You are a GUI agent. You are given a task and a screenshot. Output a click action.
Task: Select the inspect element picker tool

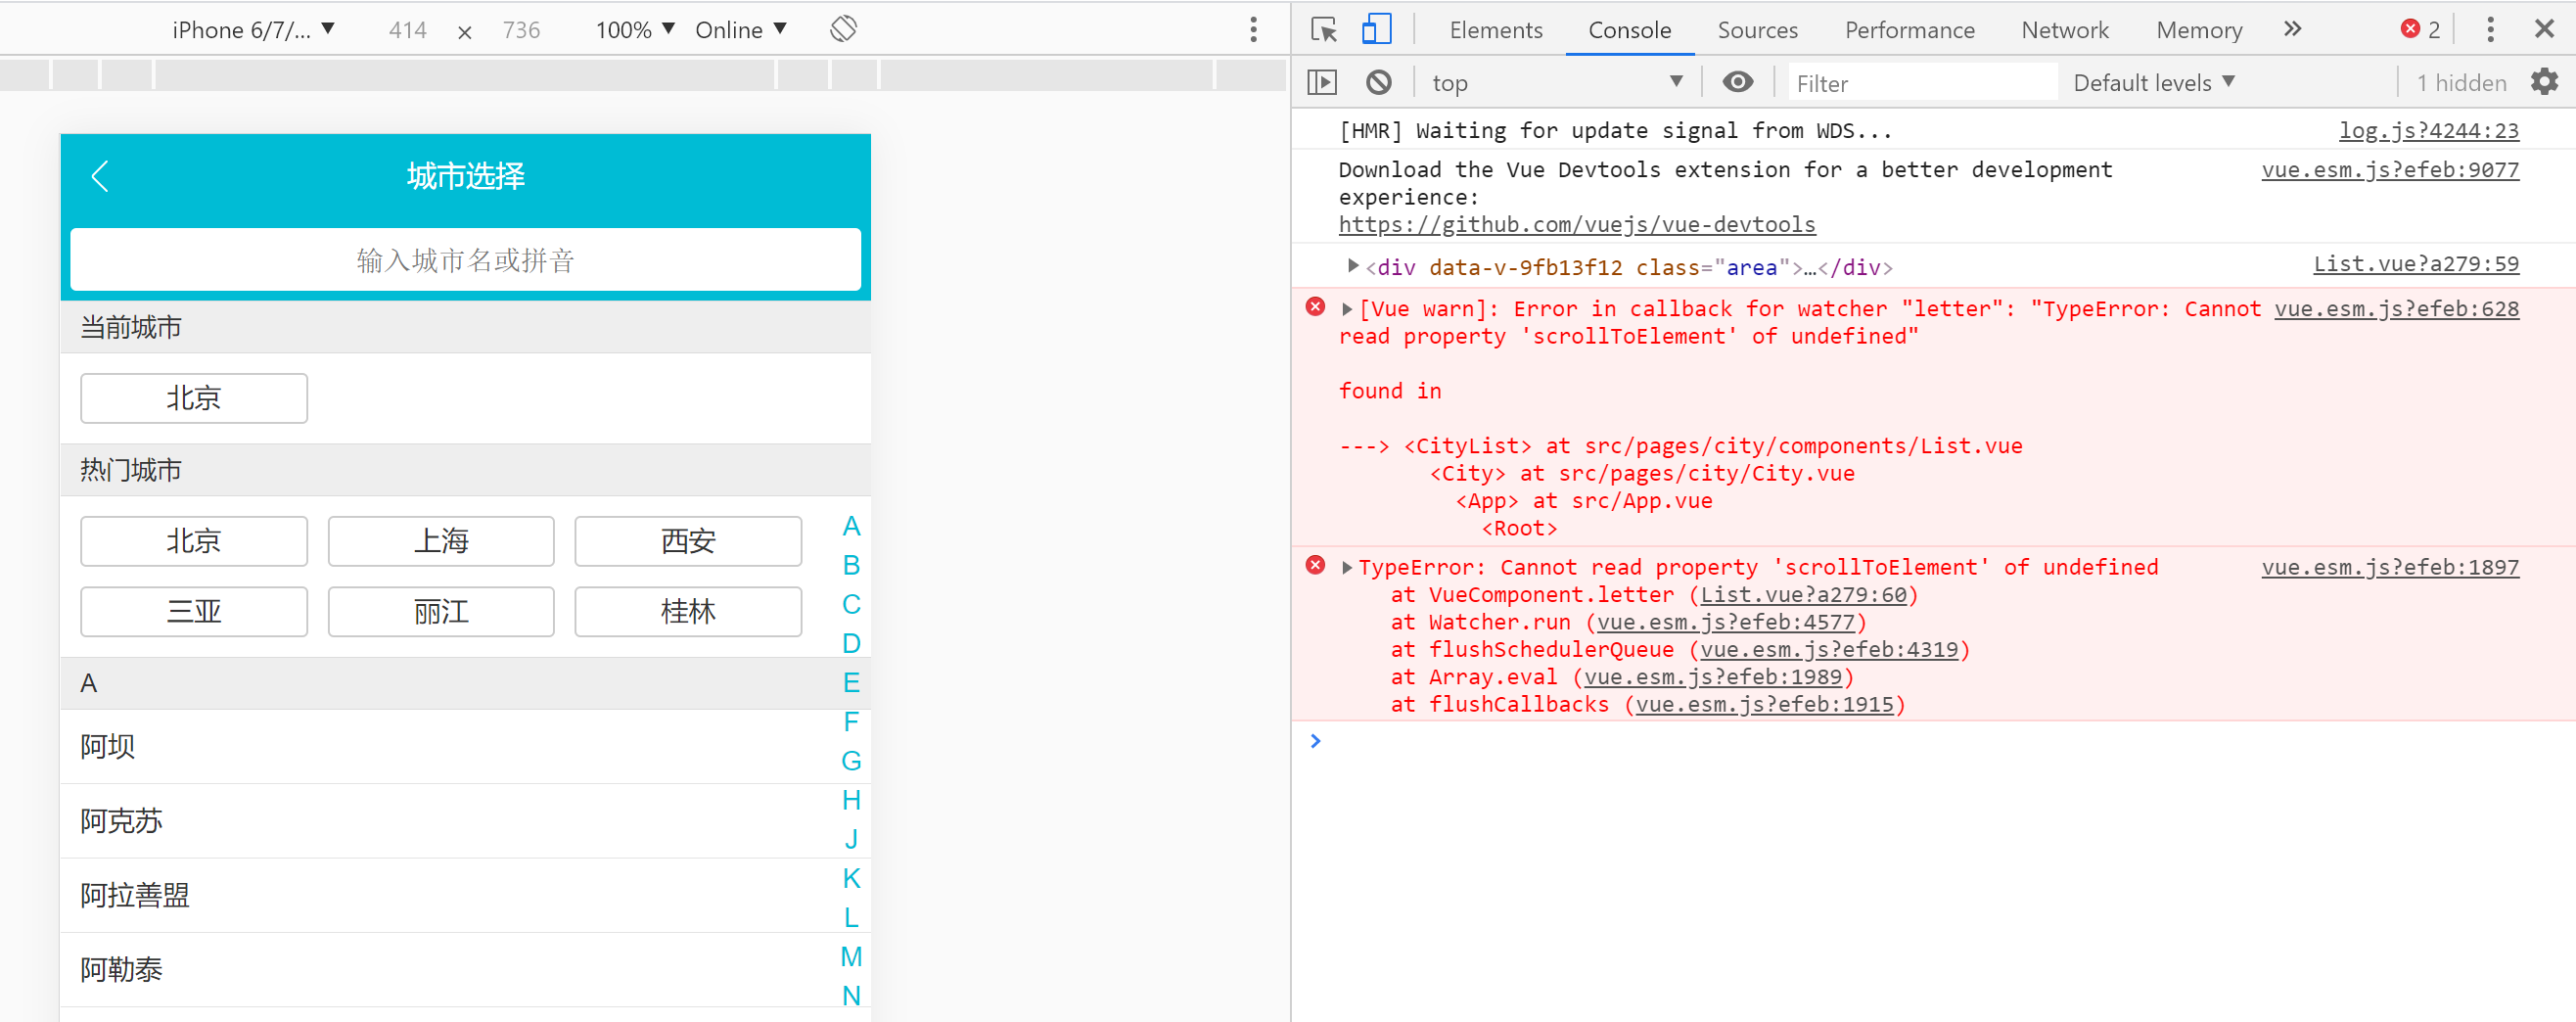(x=1324, y=30)
